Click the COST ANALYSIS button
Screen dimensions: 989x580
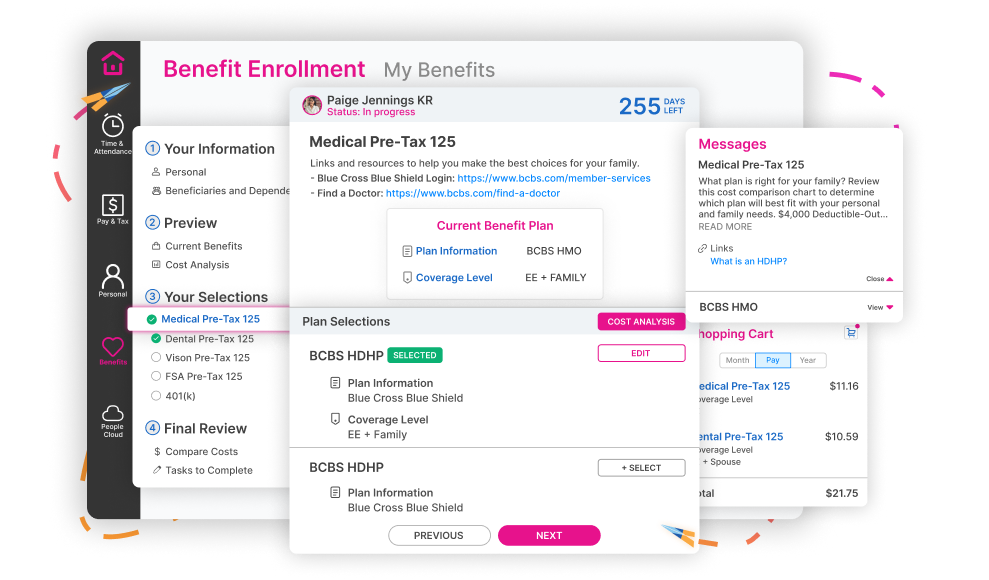tap(641, 322)
